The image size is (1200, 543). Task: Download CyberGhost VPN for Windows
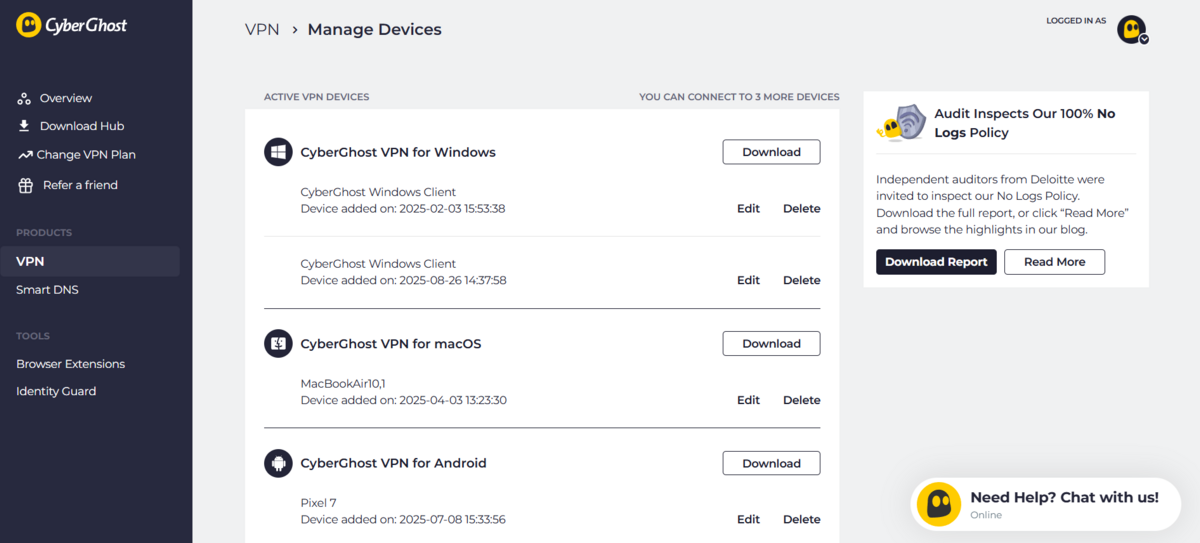tap(771, 152)
